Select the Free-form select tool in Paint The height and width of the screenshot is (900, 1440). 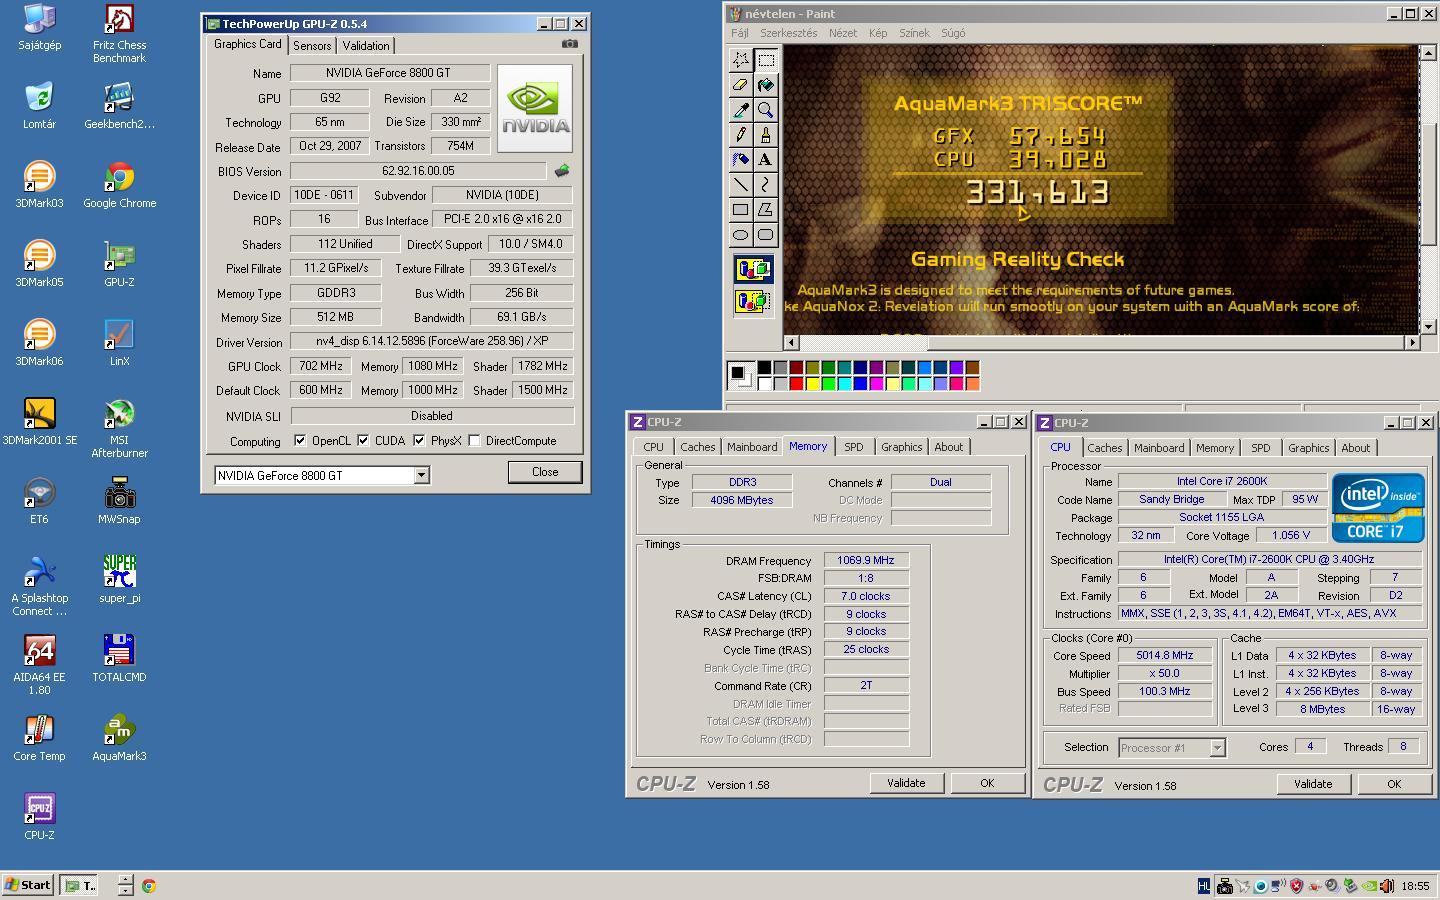(740, 60)
